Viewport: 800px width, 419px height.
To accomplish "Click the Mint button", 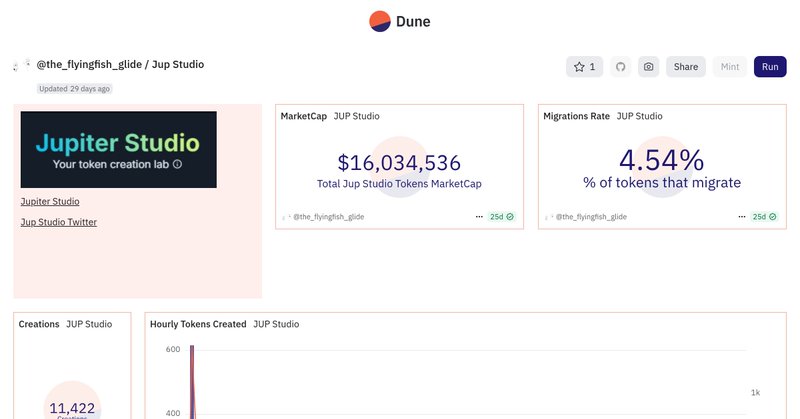I will pos(730,67).
